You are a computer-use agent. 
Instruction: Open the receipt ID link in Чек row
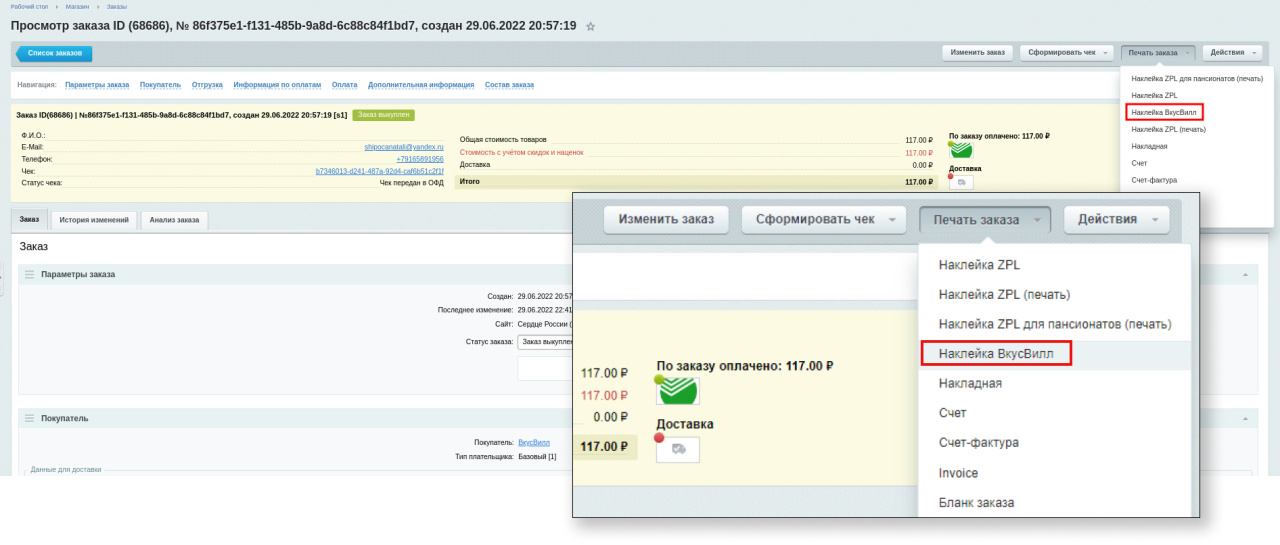[x=379, y=171]
